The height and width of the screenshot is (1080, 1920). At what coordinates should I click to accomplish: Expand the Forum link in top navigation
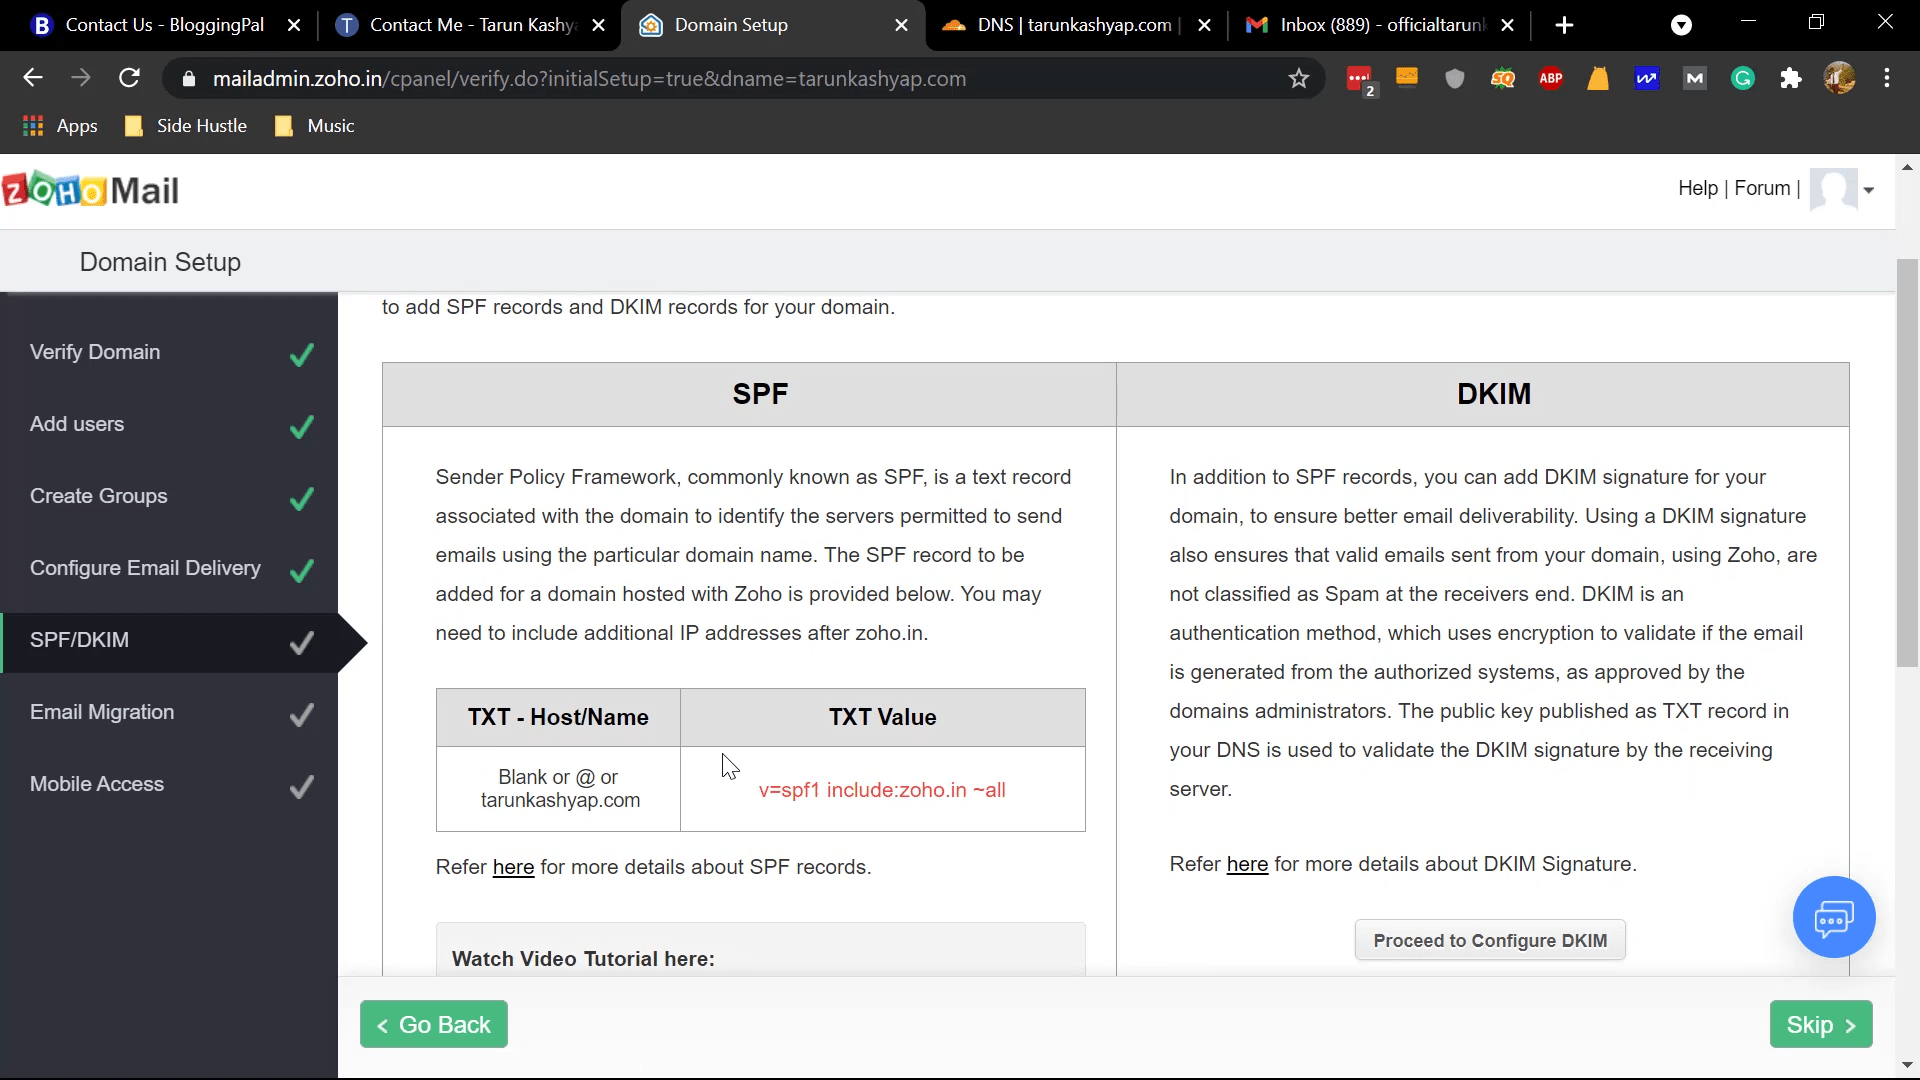[x=1764, y=187]
